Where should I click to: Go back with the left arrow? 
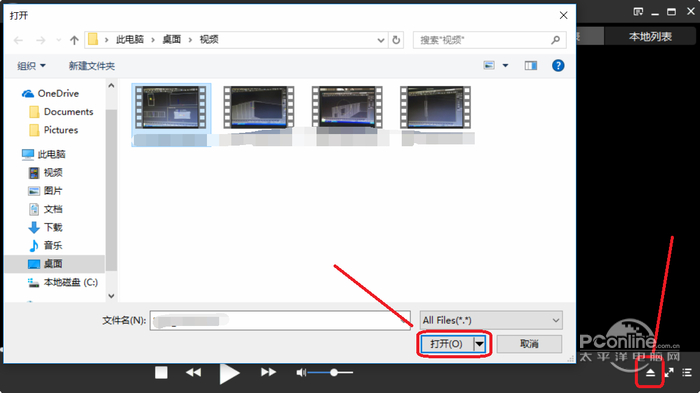[18, 40]
